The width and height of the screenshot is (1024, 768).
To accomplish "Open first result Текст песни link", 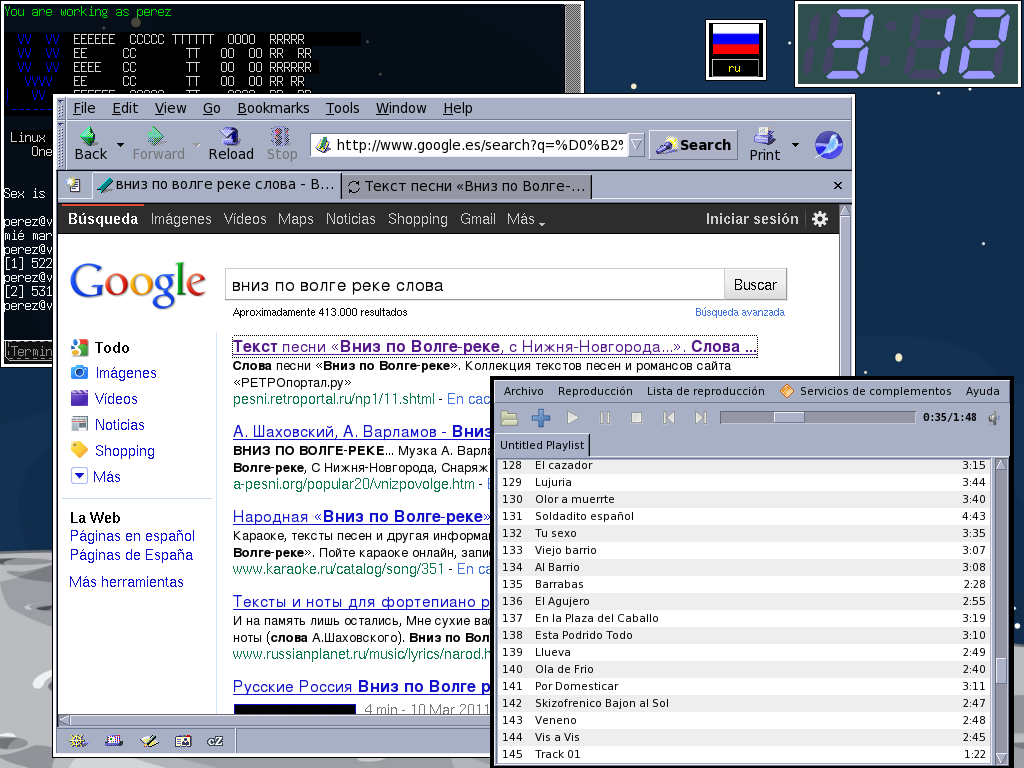I will (x=494, y=347).
